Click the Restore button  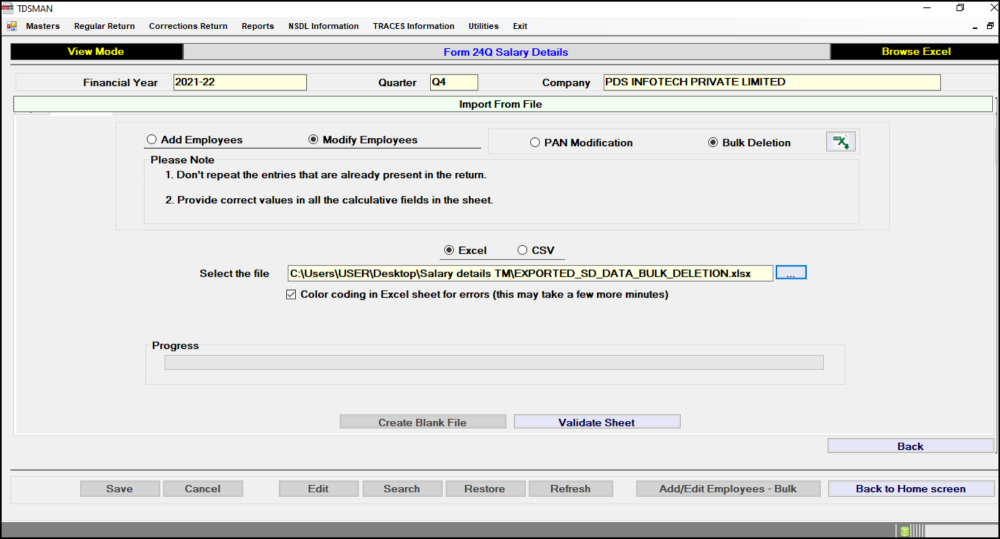(x=485, y=489)
